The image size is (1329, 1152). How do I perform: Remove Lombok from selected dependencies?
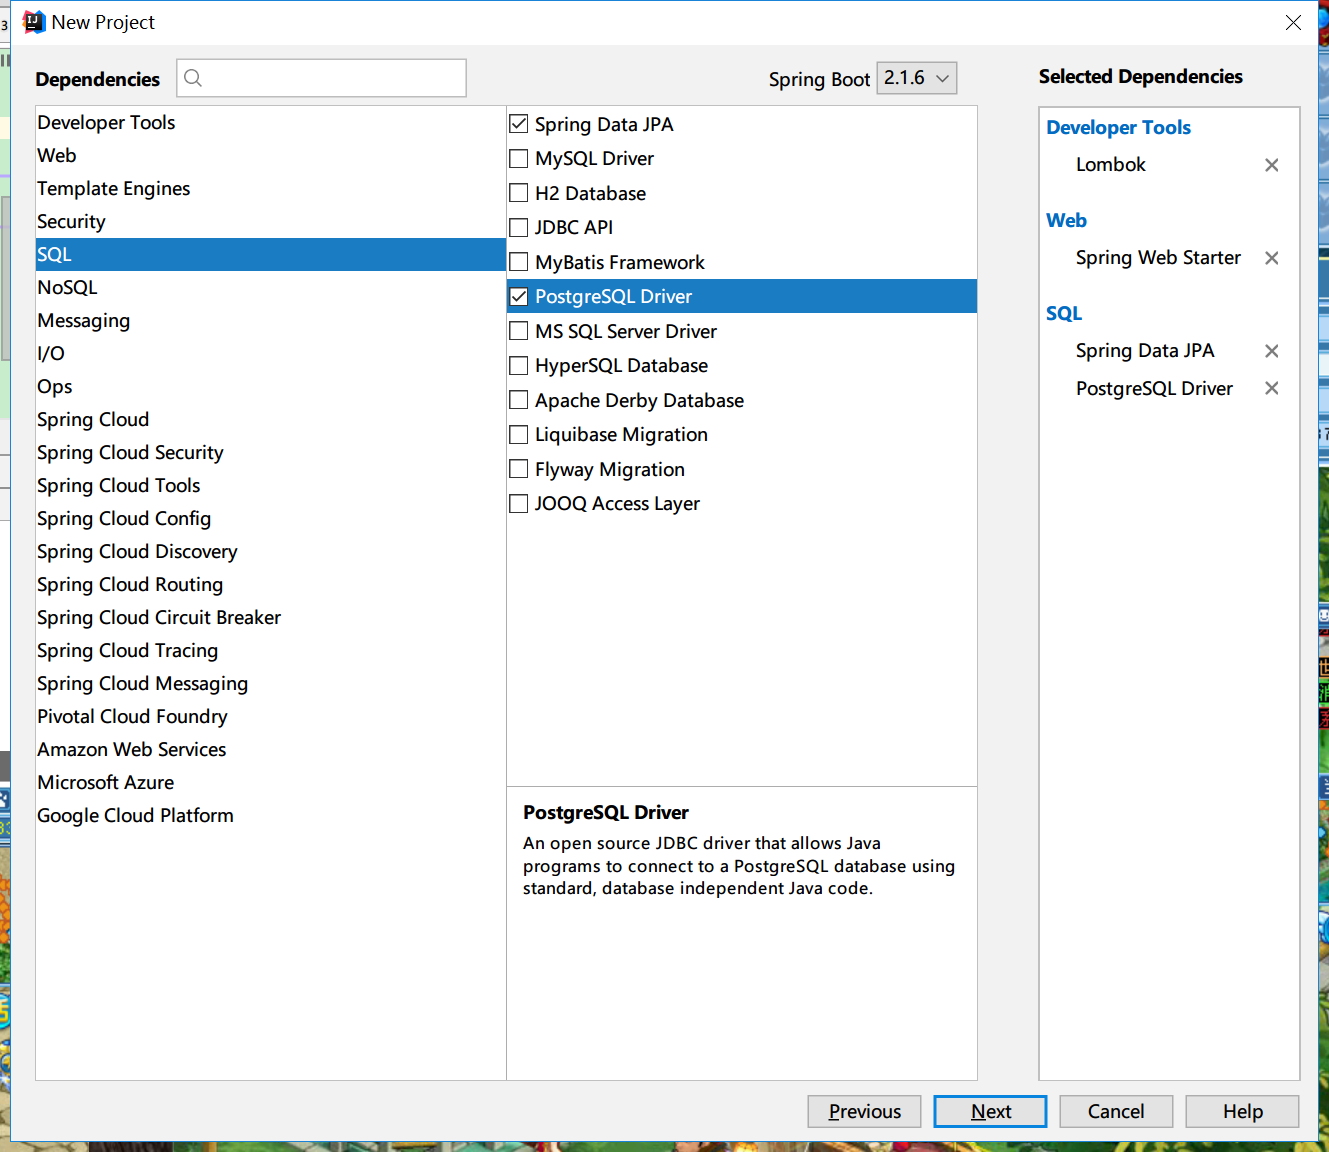pyautogui.click(x=1271, y=165)
